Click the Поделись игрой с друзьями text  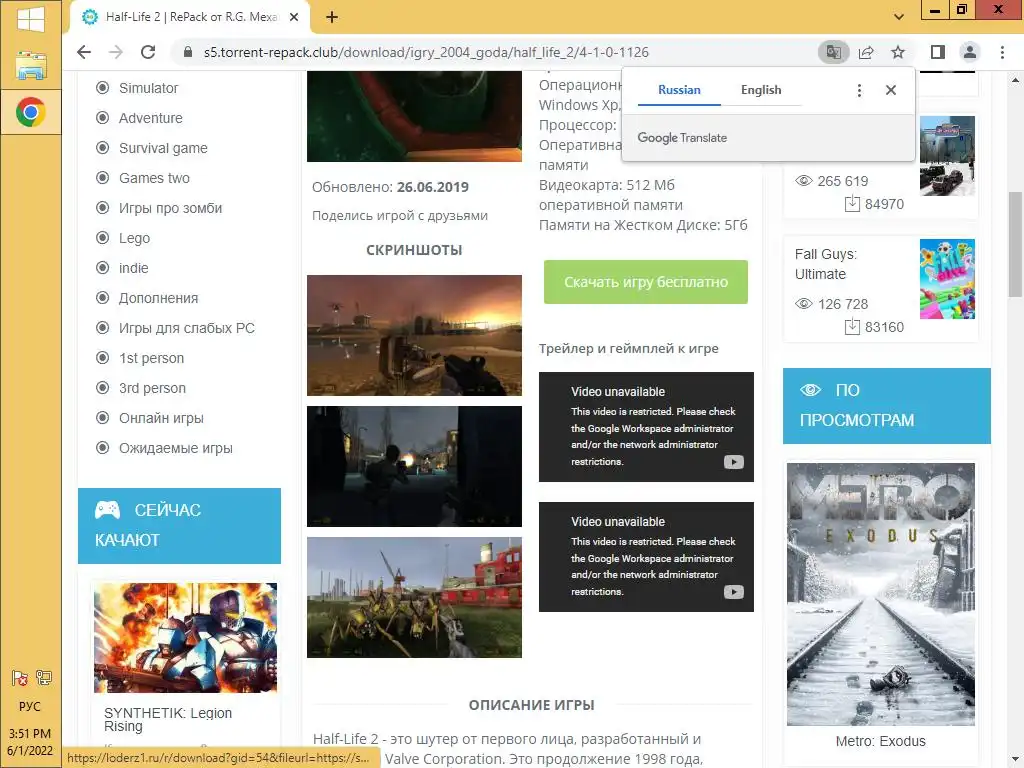[x=400, y=216]
